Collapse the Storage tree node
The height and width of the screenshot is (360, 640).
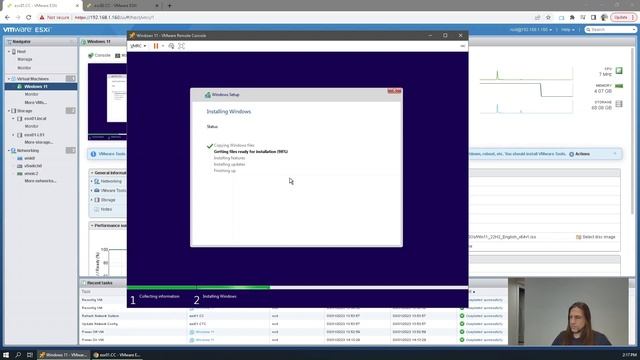click(9, 111)
